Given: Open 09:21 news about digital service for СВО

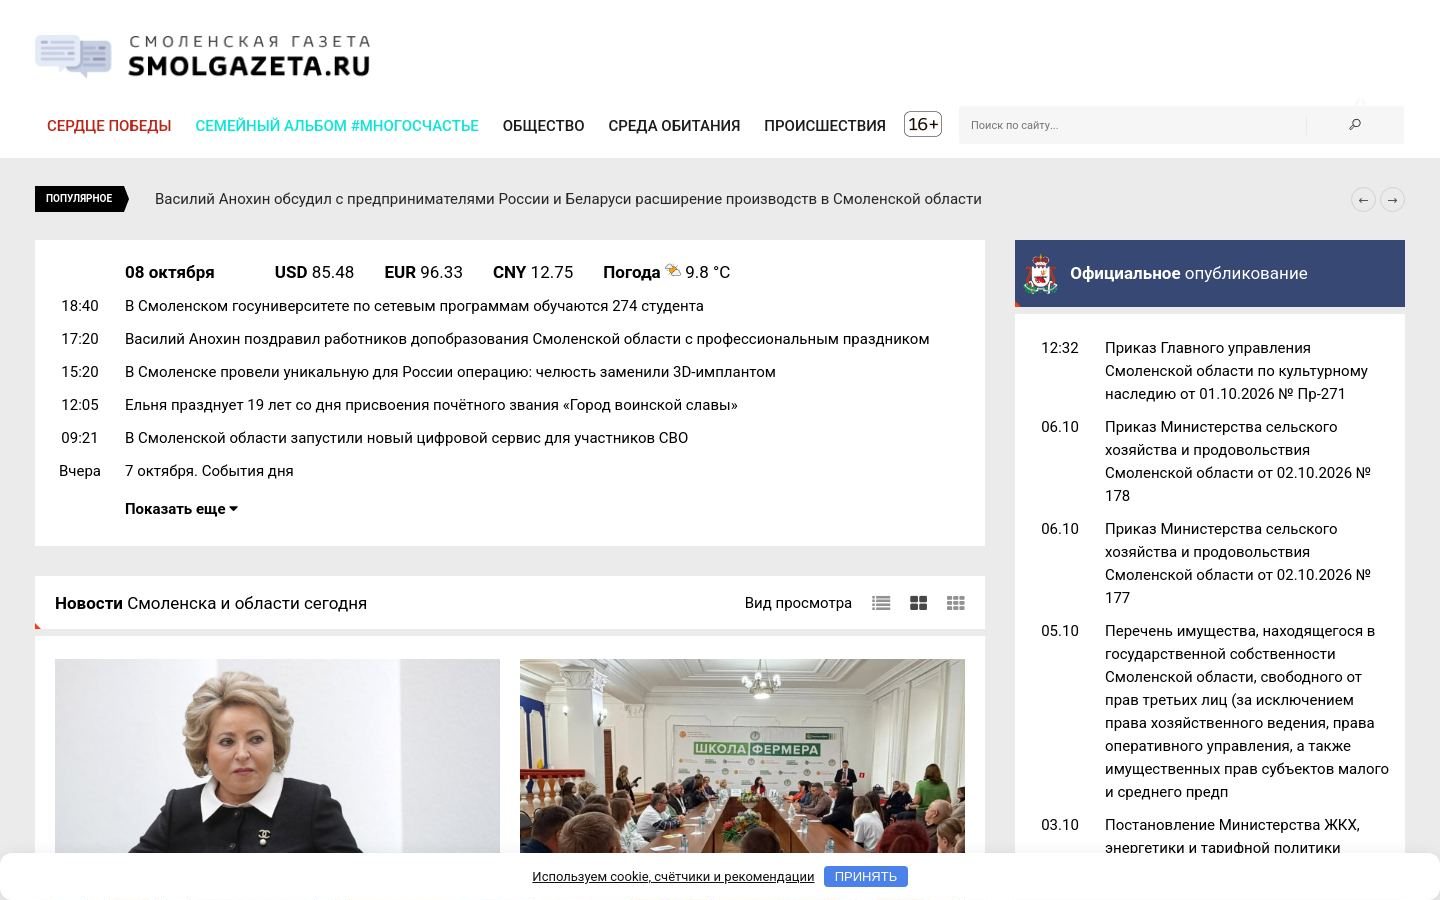Looking at the screenshot, I should 406,438.
